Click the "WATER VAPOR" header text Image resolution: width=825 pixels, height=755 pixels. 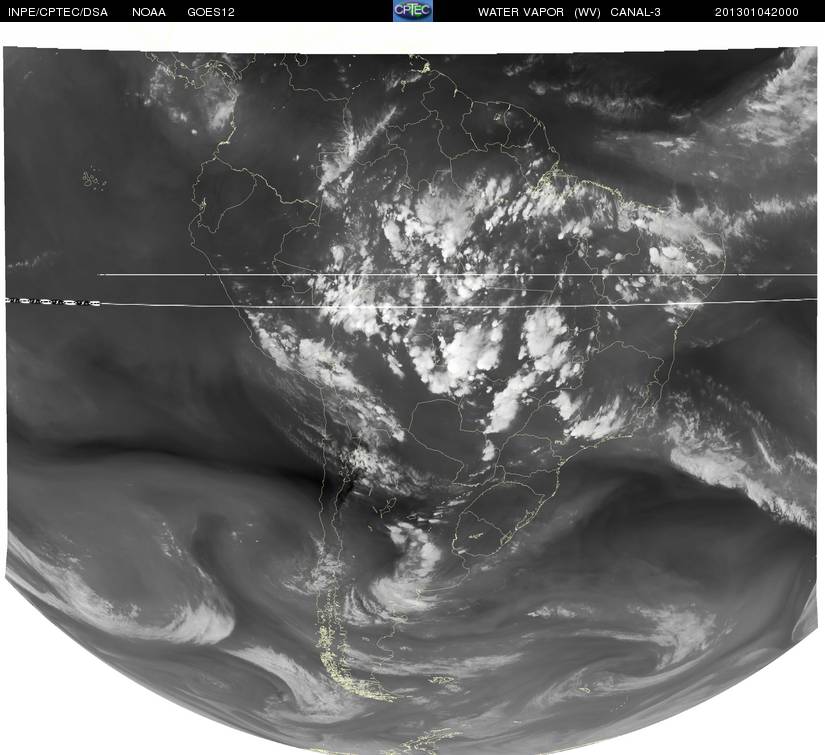coord(521,12)
